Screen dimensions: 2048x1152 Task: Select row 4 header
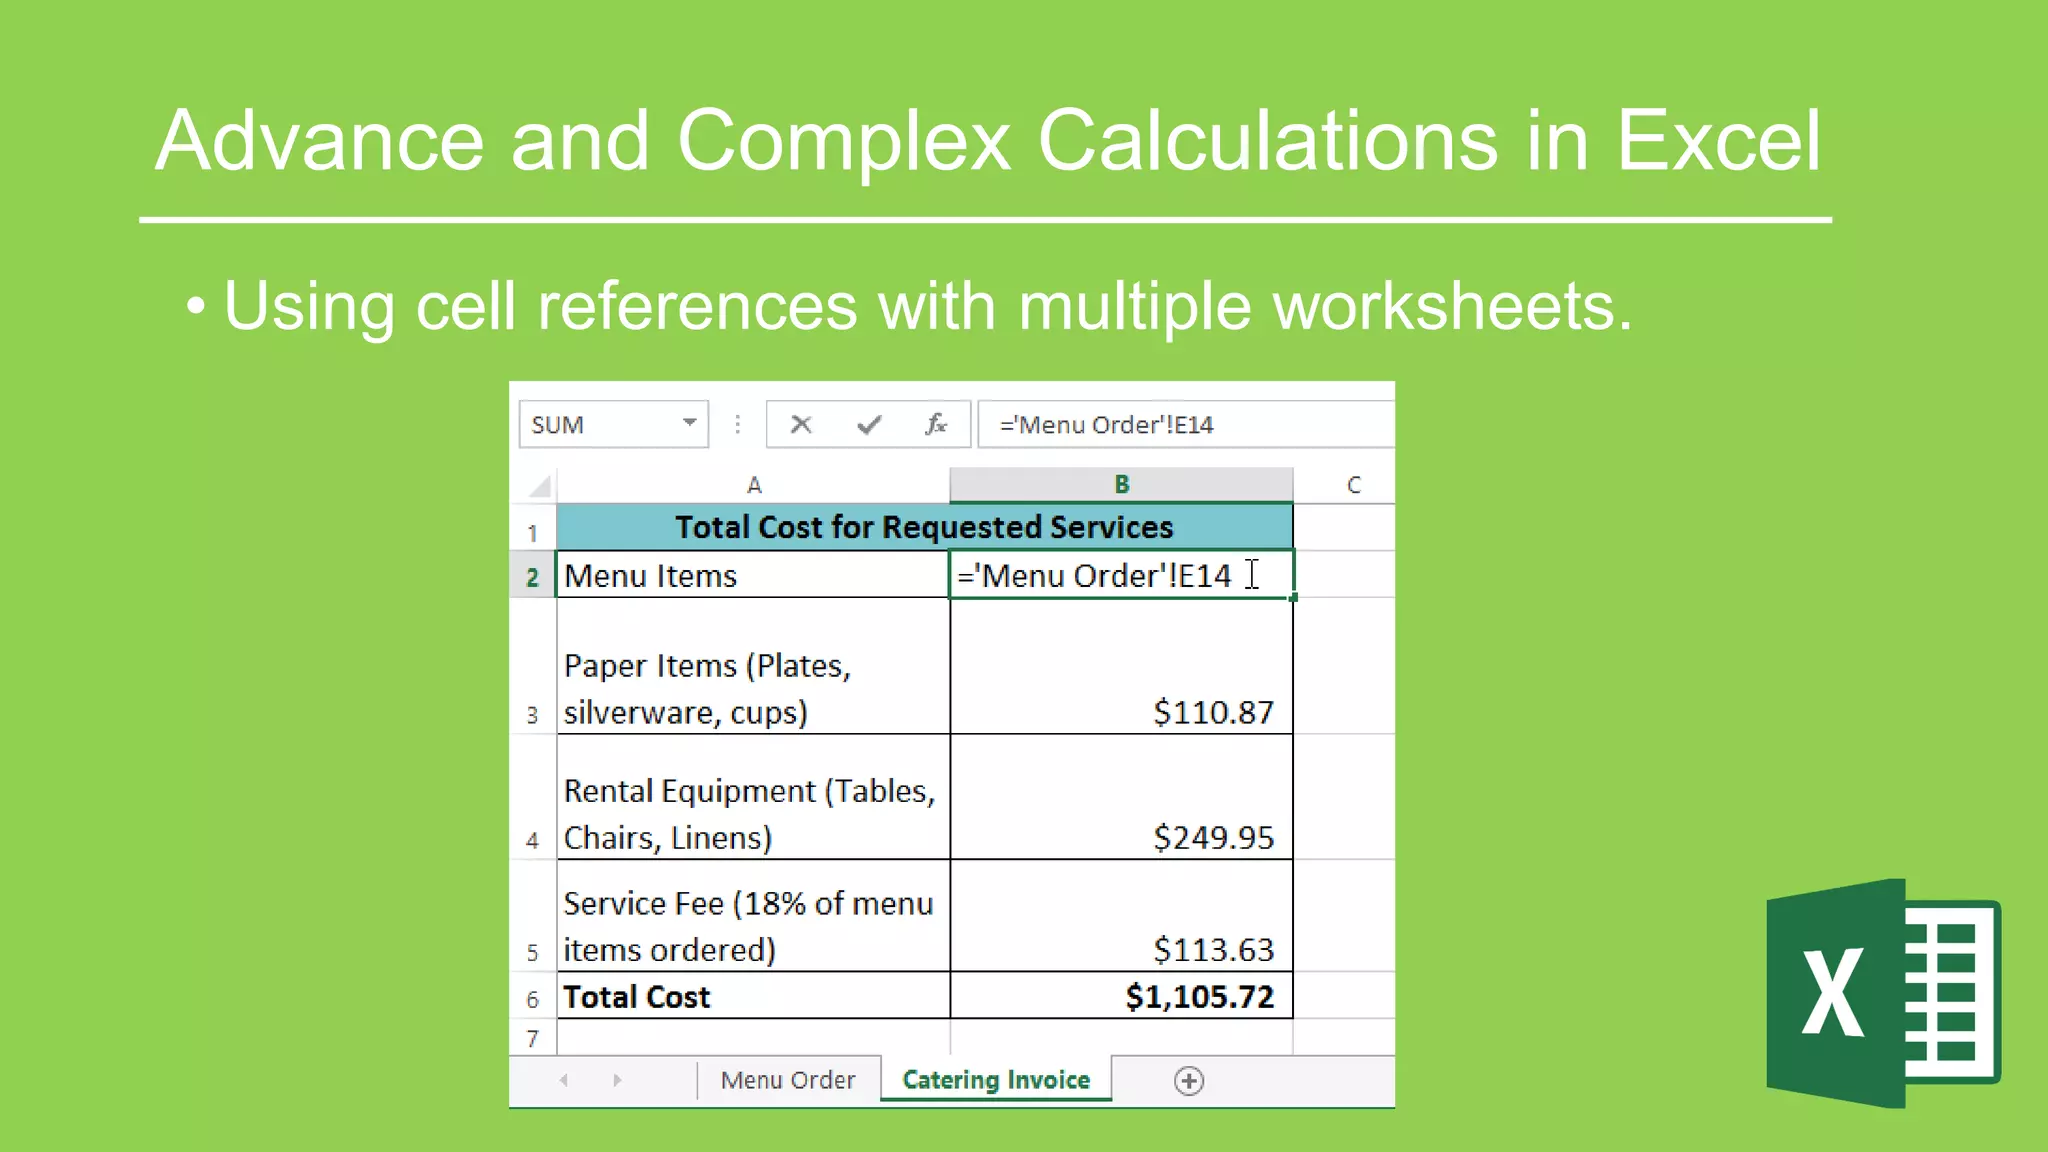pos(533,797)
